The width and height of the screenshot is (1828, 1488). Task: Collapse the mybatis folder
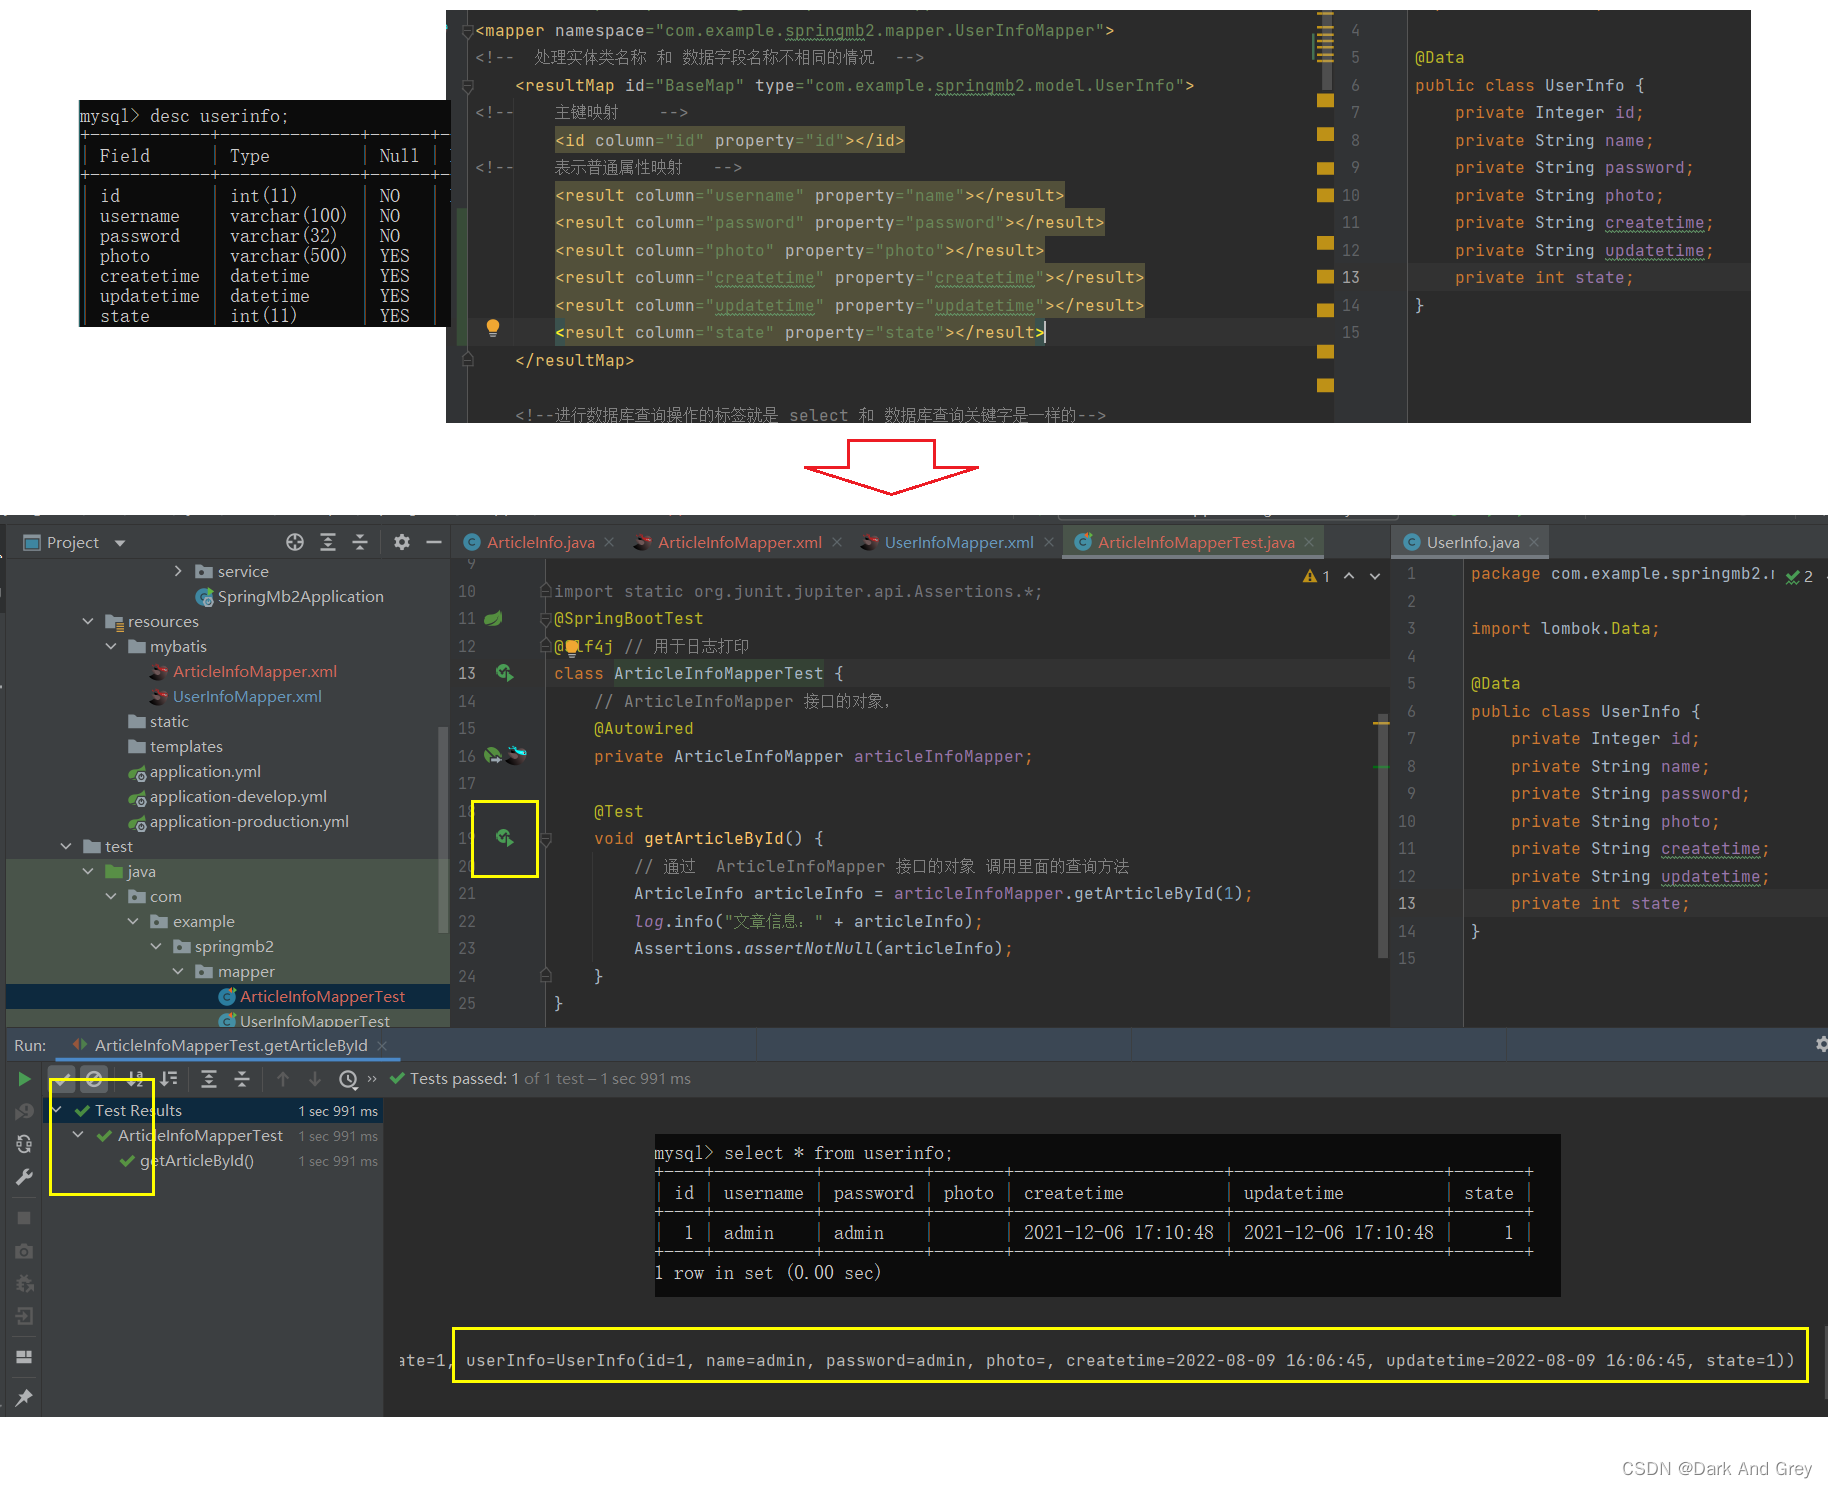[x=111, y=646]
